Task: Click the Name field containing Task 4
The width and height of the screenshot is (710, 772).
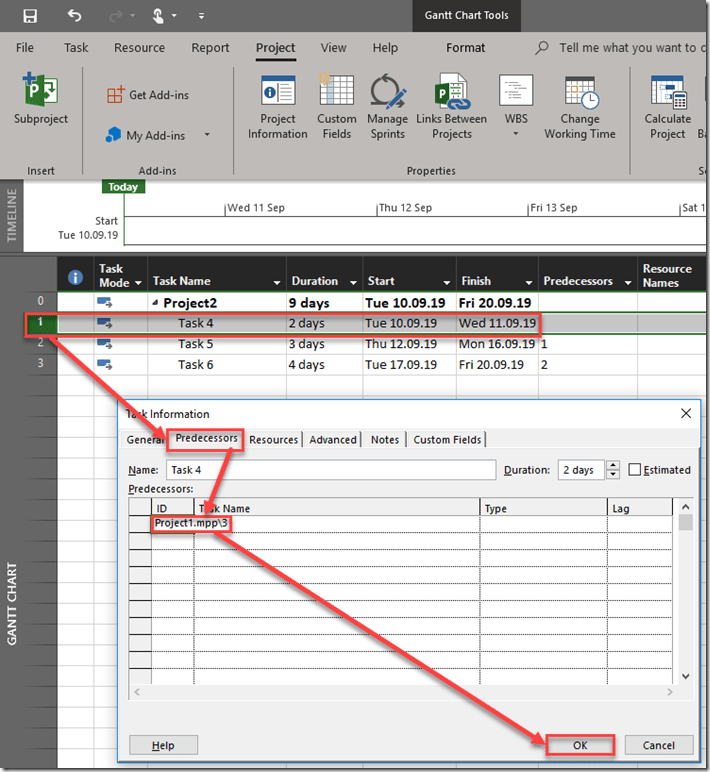Action: [x=330, y=470]
